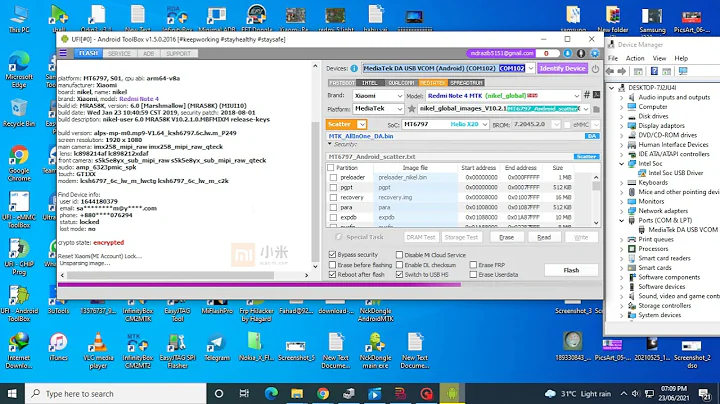This screenshot has height=404, width=720.
Task: Enable Erase before flashing checkbox
Action: pos(332,265)
